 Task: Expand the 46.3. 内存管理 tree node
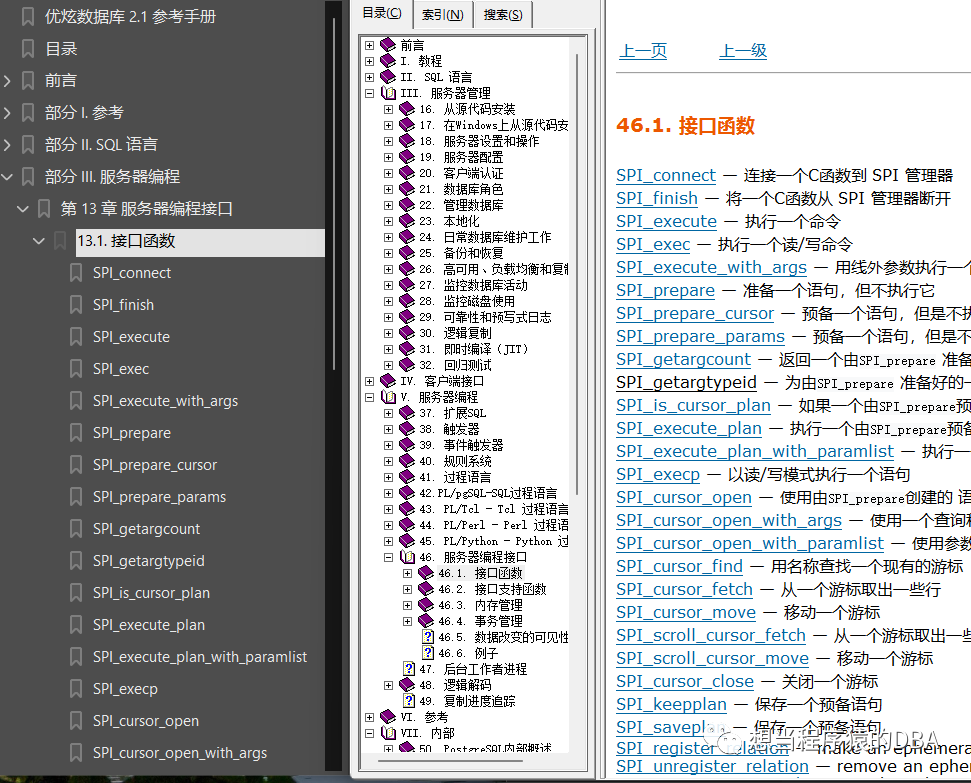click(x=407, y=605)
